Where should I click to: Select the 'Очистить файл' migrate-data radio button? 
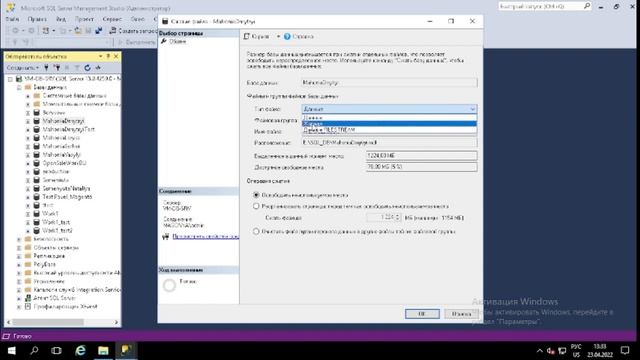[256, 231]
